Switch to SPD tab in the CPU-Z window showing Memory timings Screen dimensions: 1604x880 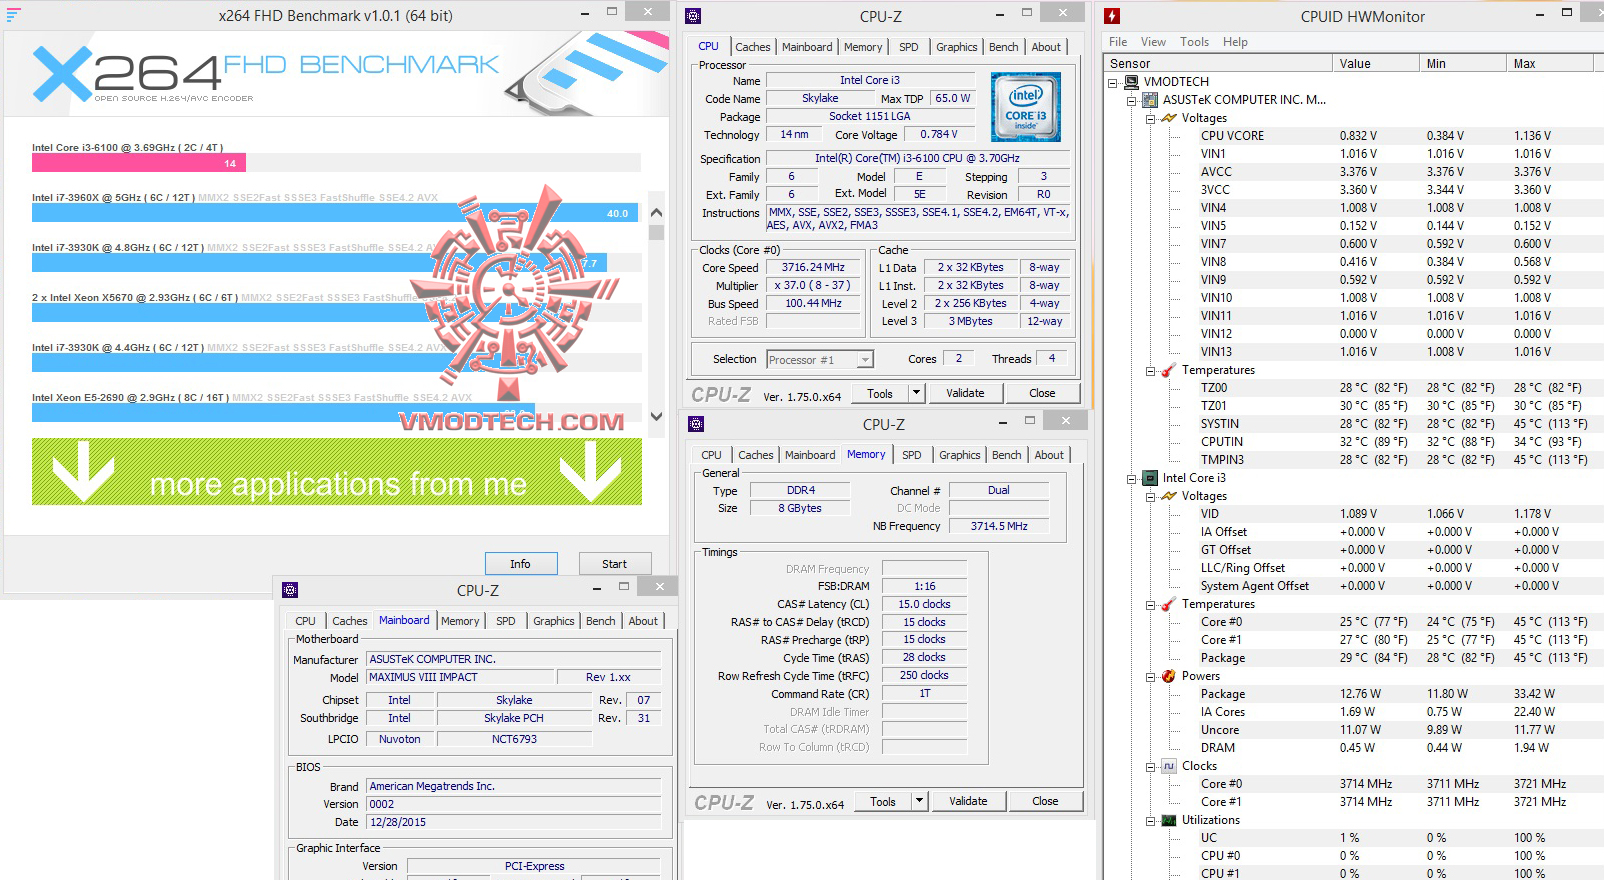(912, 455)
